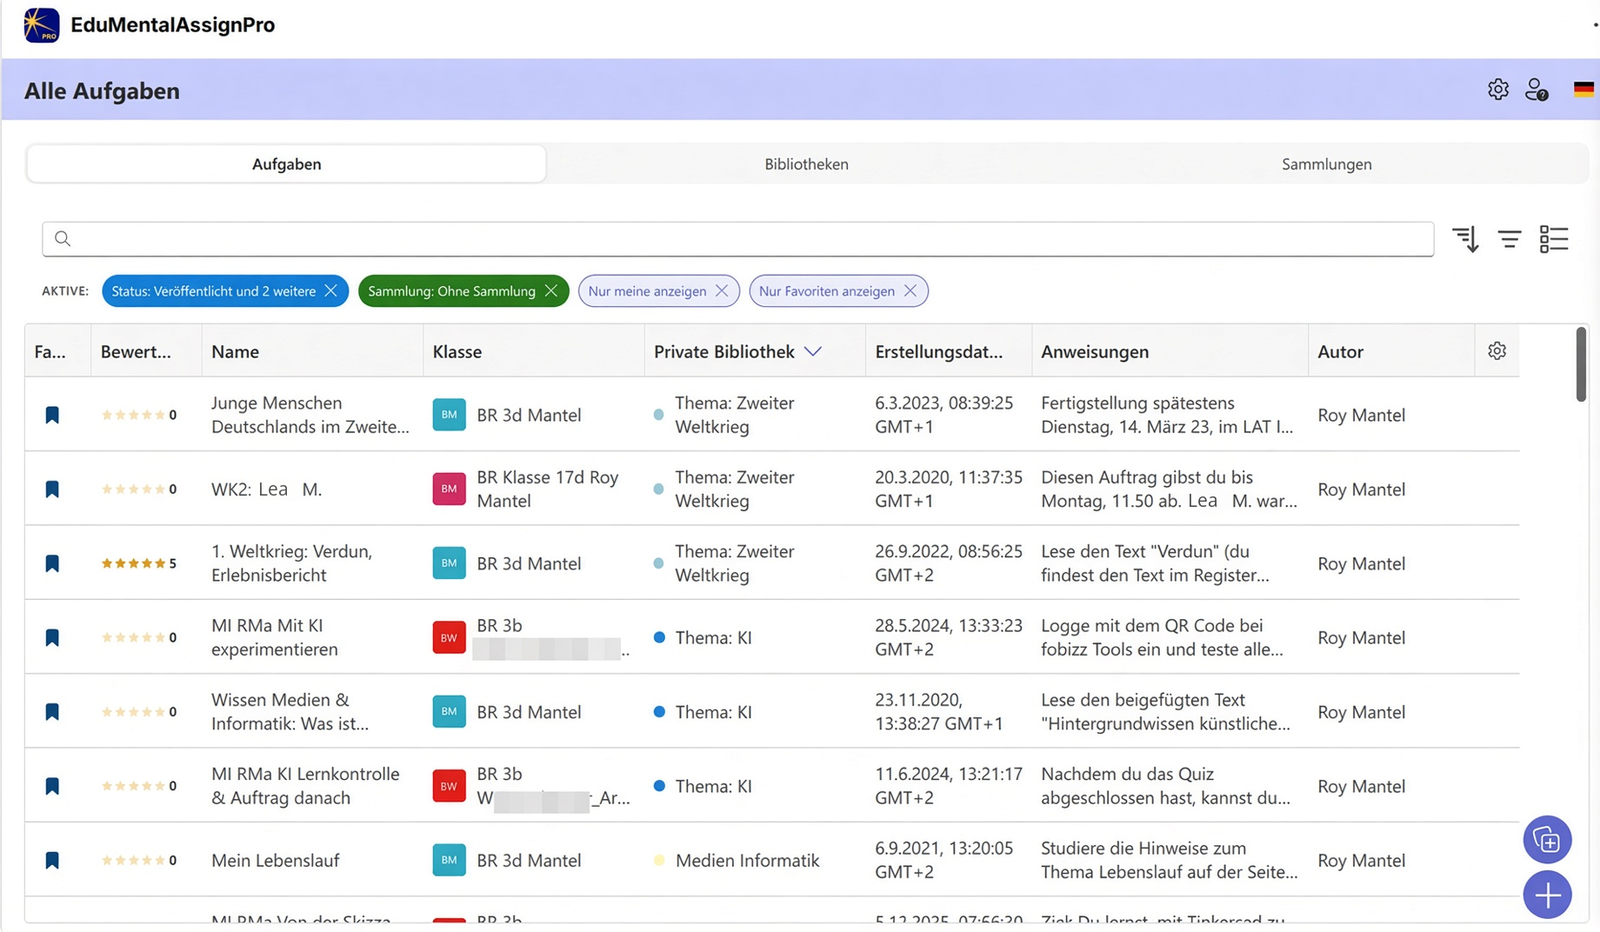Toggle favorite bookmark for Junge Menschen row
This screenshot has width=1600, height=932.
tap(52, 415)
